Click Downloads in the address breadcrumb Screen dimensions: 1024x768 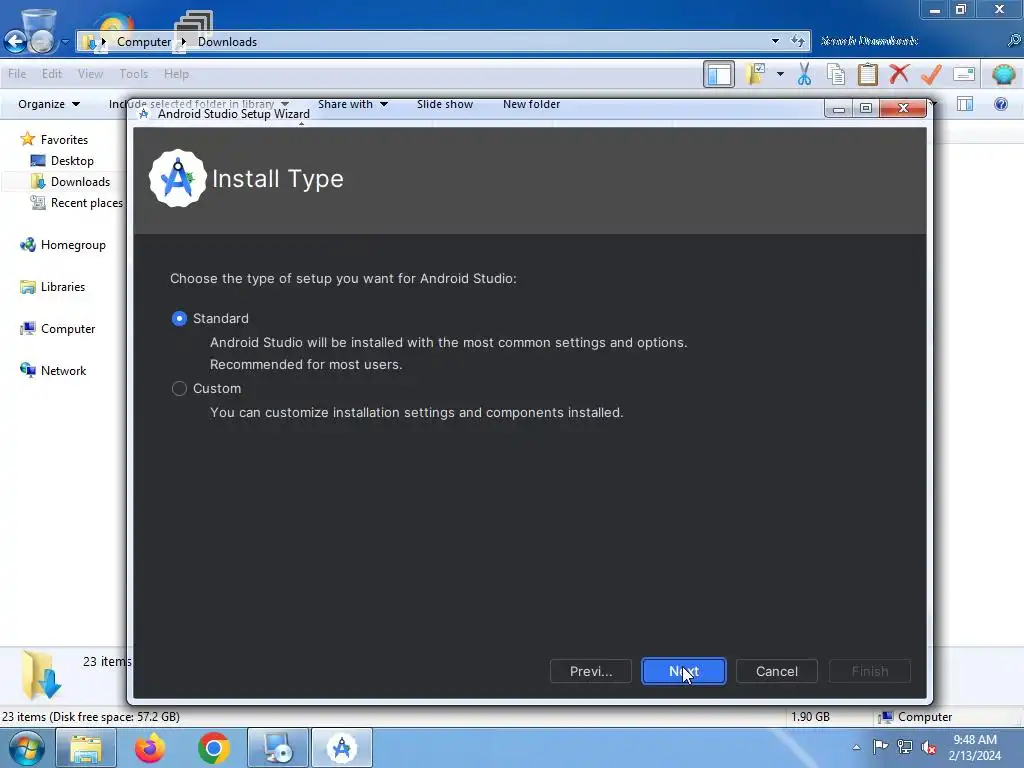pyautogui.click(x=227, y=42)
